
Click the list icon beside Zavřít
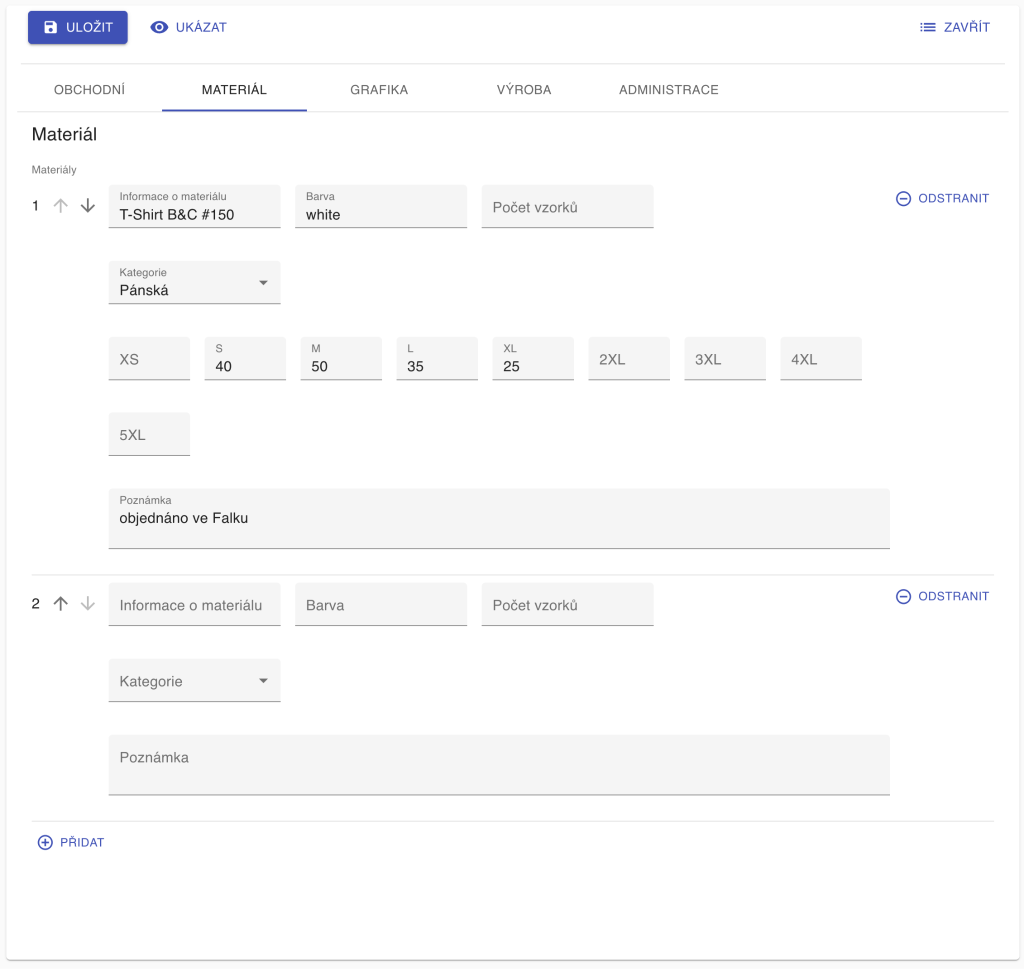(928, 28)
